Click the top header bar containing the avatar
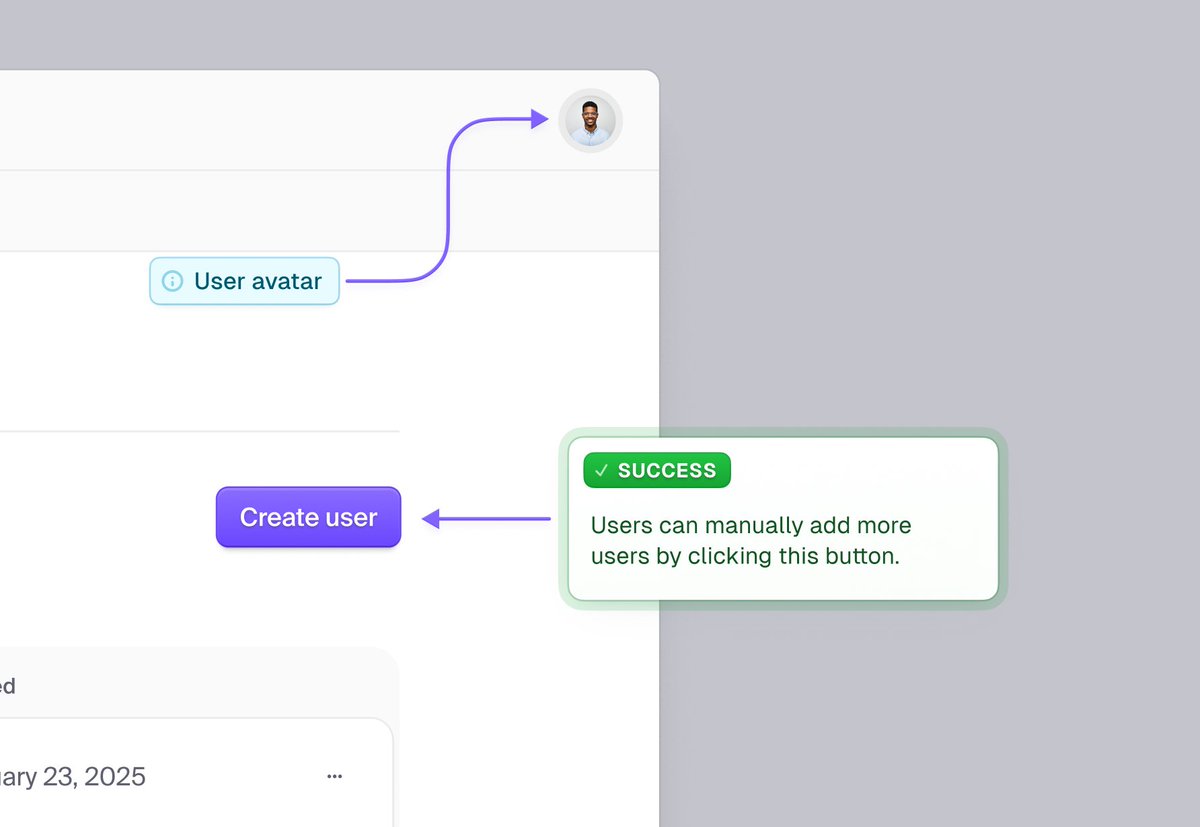 (300, 120)
